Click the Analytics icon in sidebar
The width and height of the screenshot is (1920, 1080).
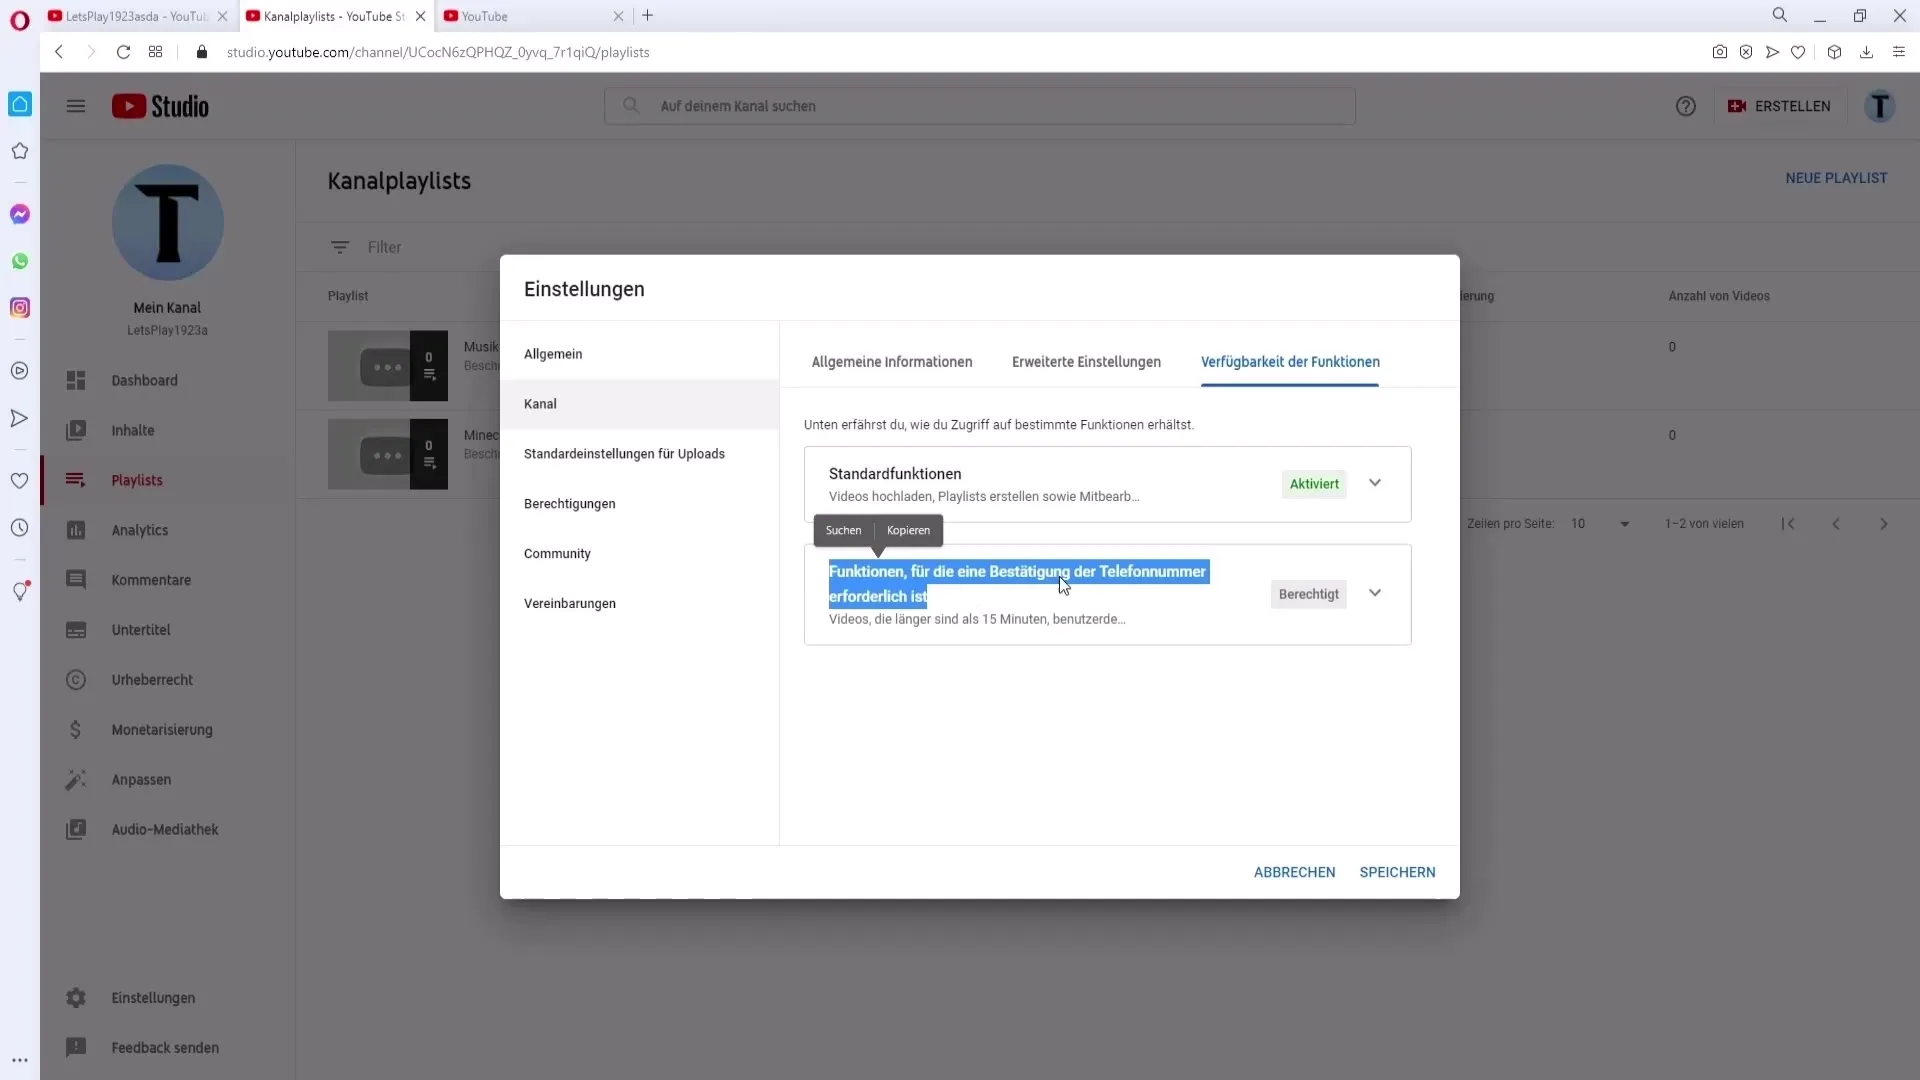tap(75, 529)
